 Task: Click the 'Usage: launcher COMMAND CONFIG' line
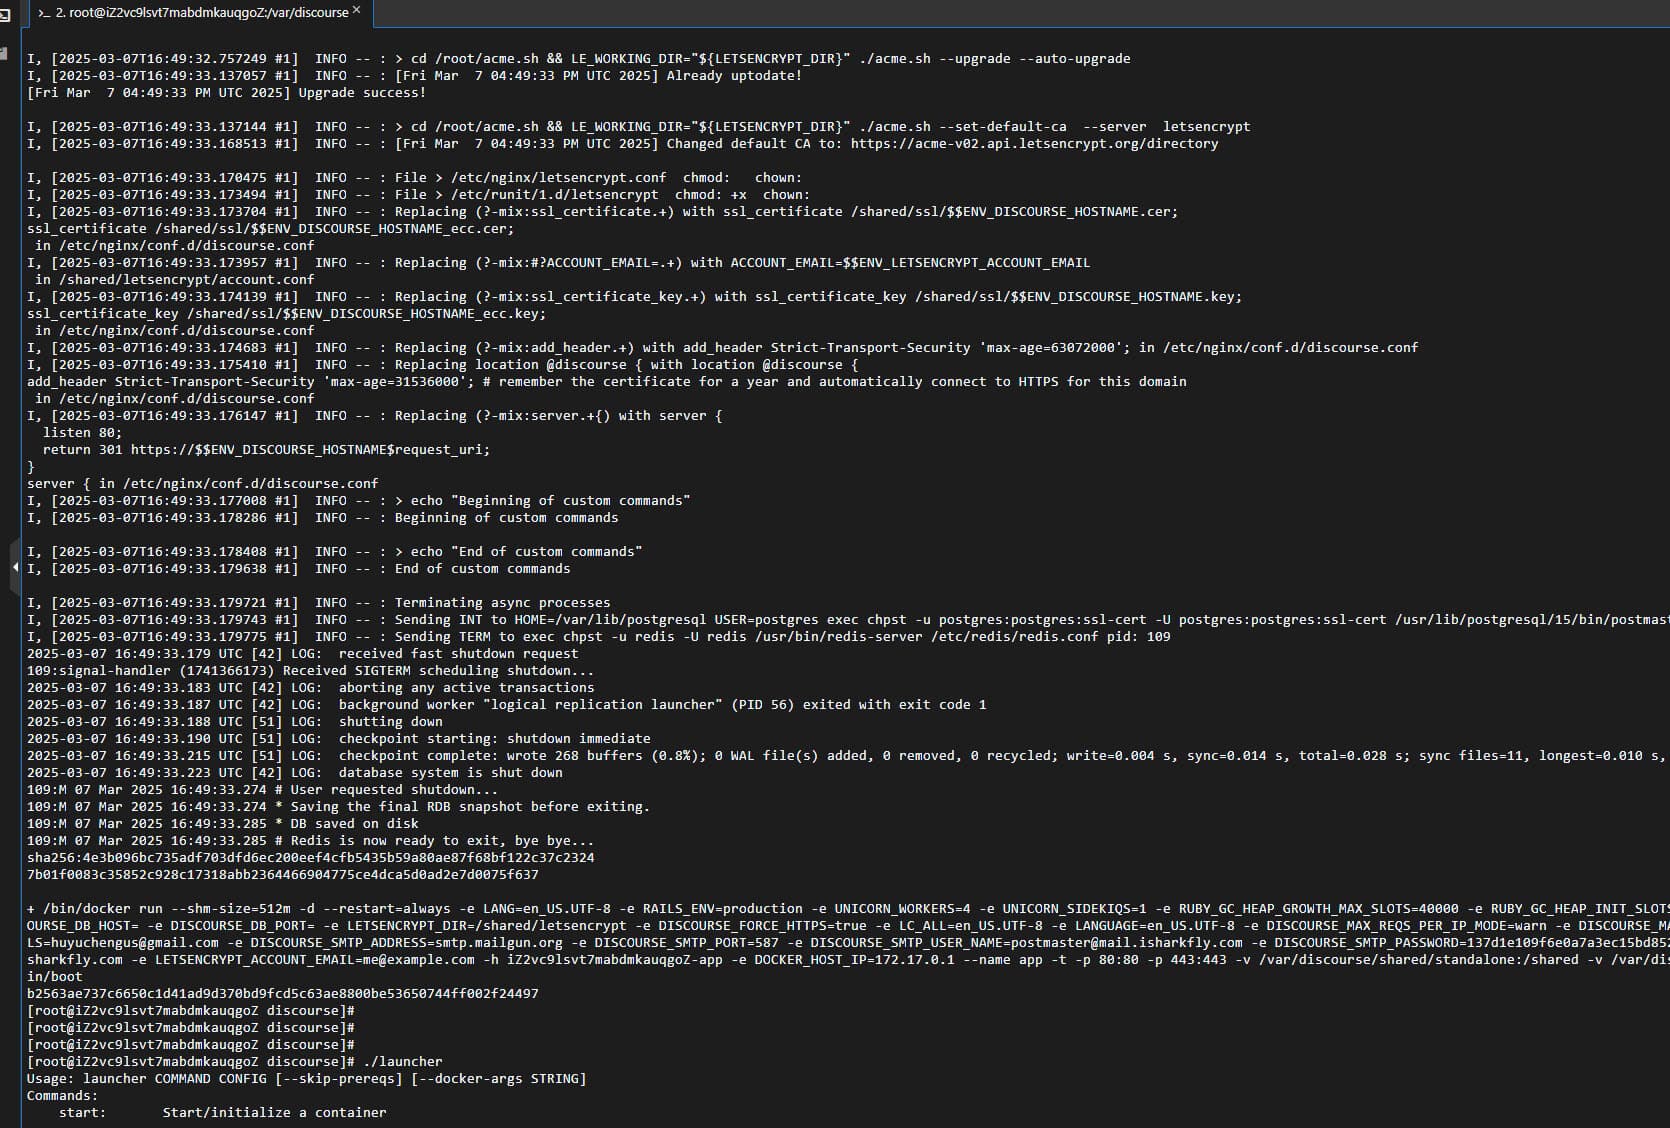306,1079
